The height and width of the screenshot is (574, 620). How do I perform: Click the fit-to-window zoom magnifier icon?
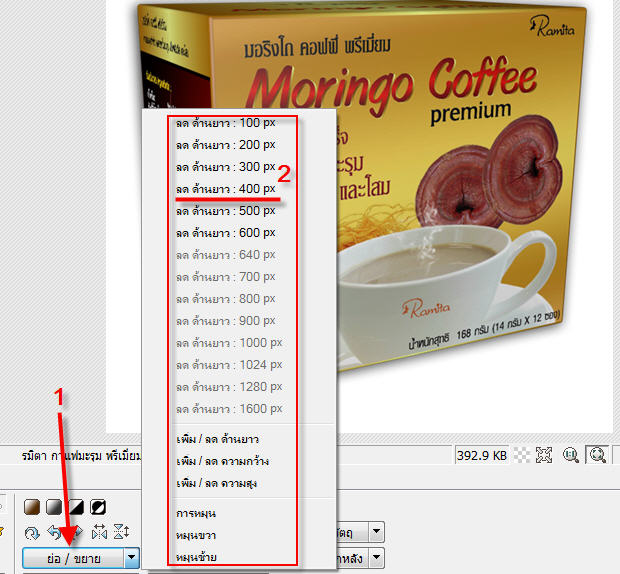click(597, 455)
